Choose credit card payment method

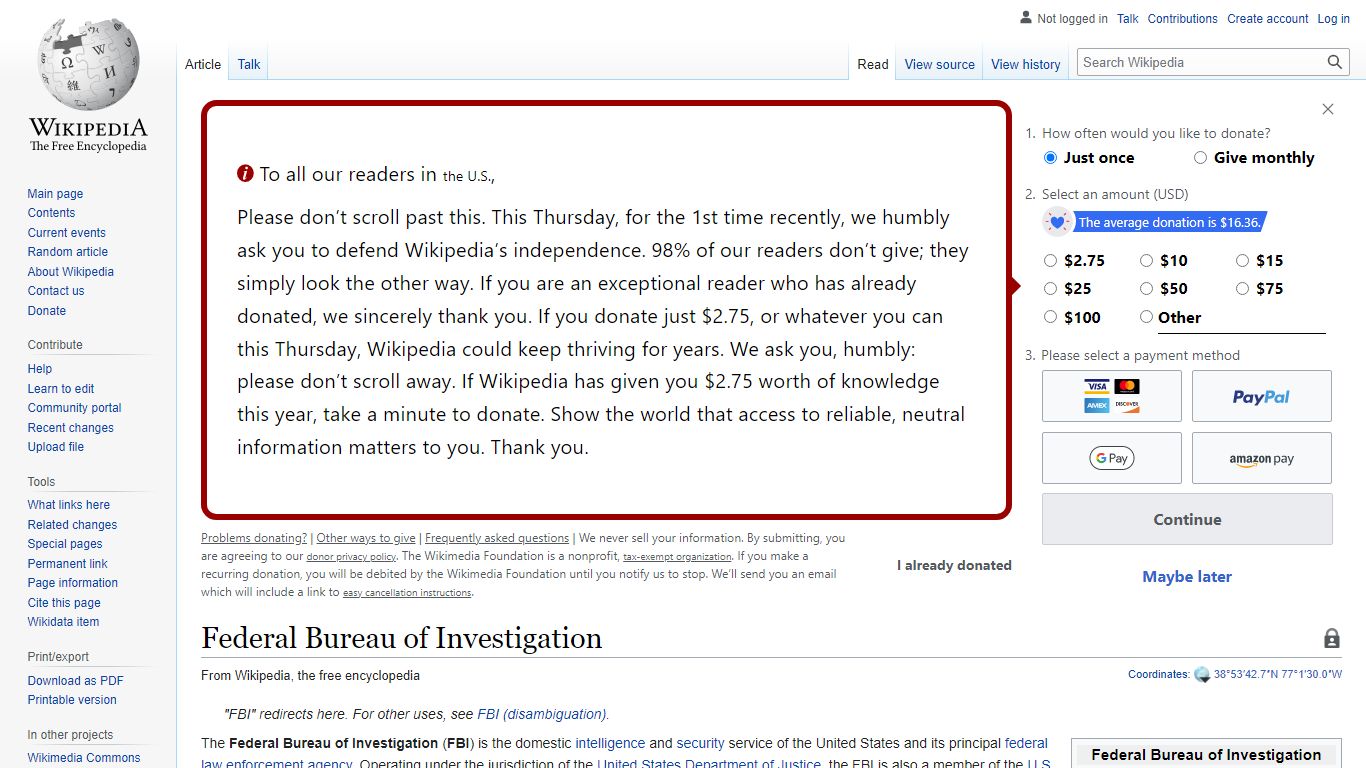tap(1112, 396)
